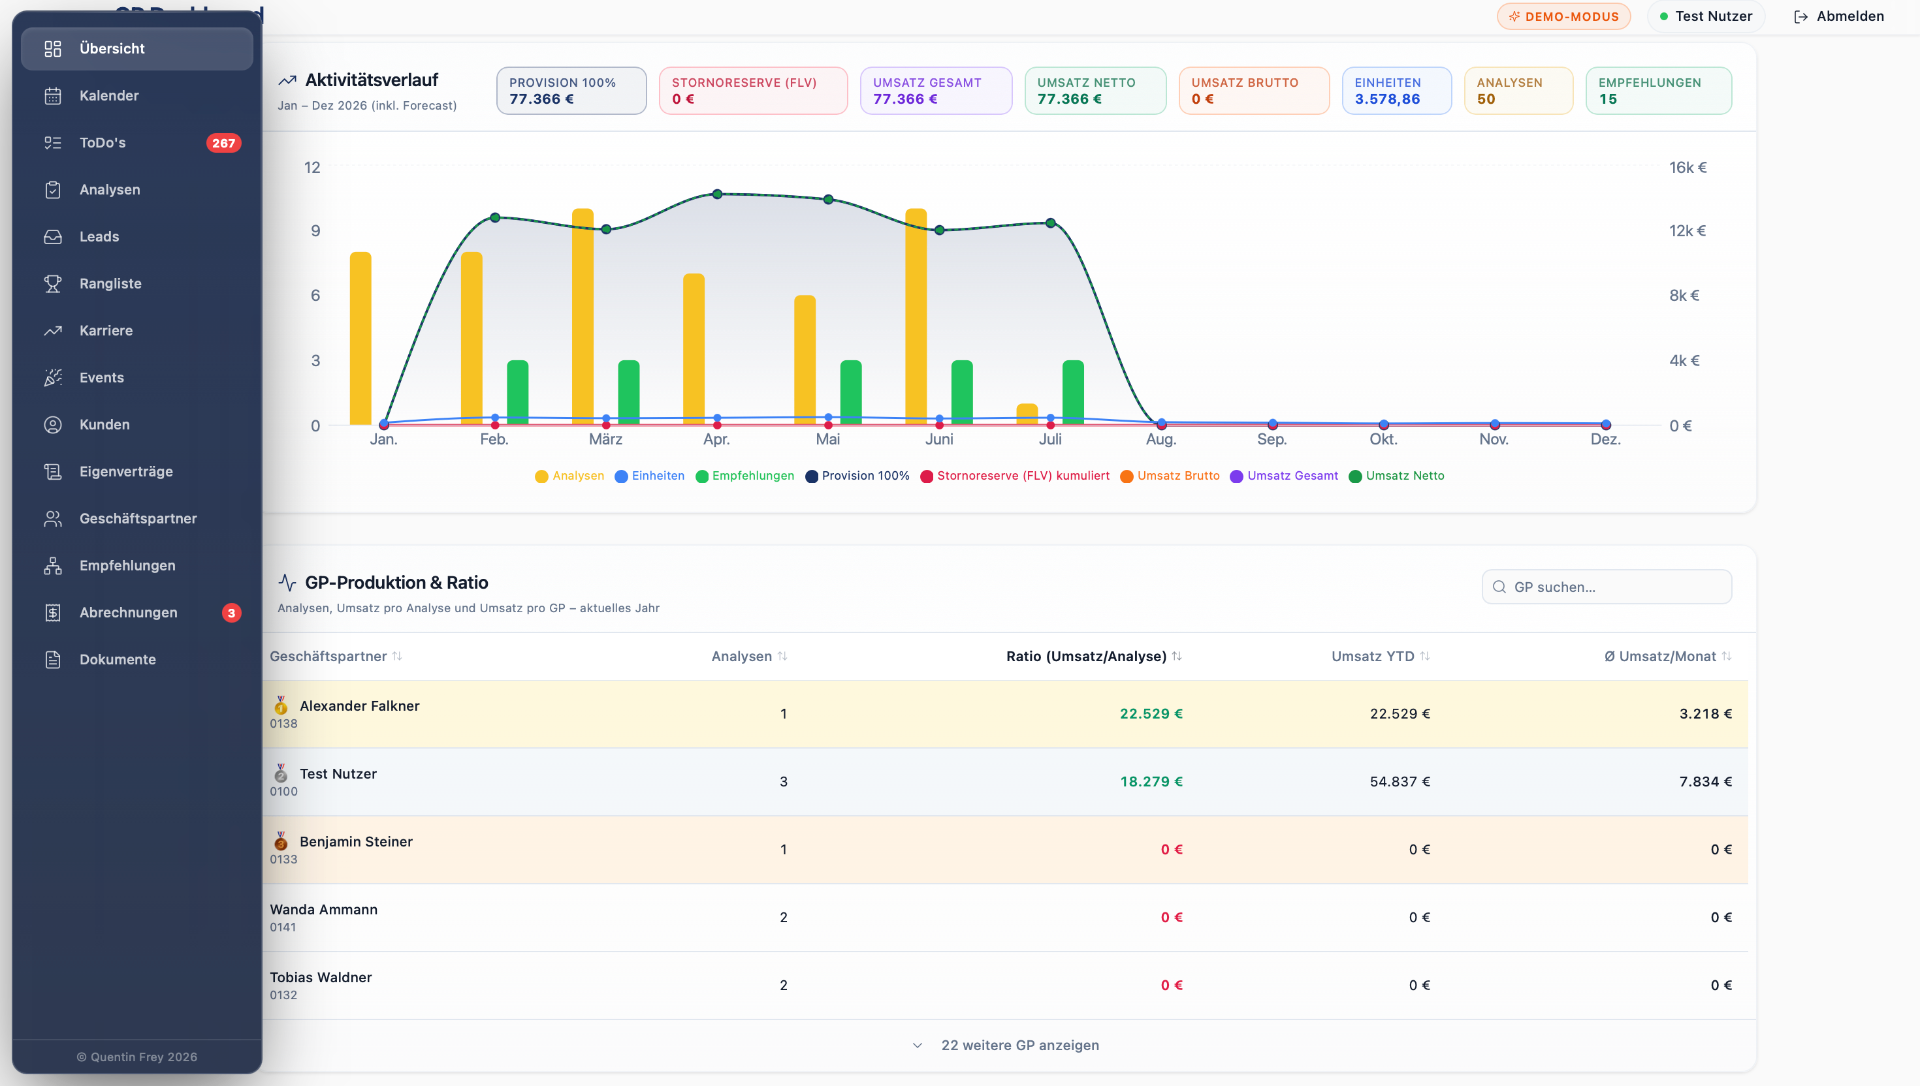Viewport: 1920px width, 1086px height.
Task: Open the Karriere menu item
Action: coord(137,331)
